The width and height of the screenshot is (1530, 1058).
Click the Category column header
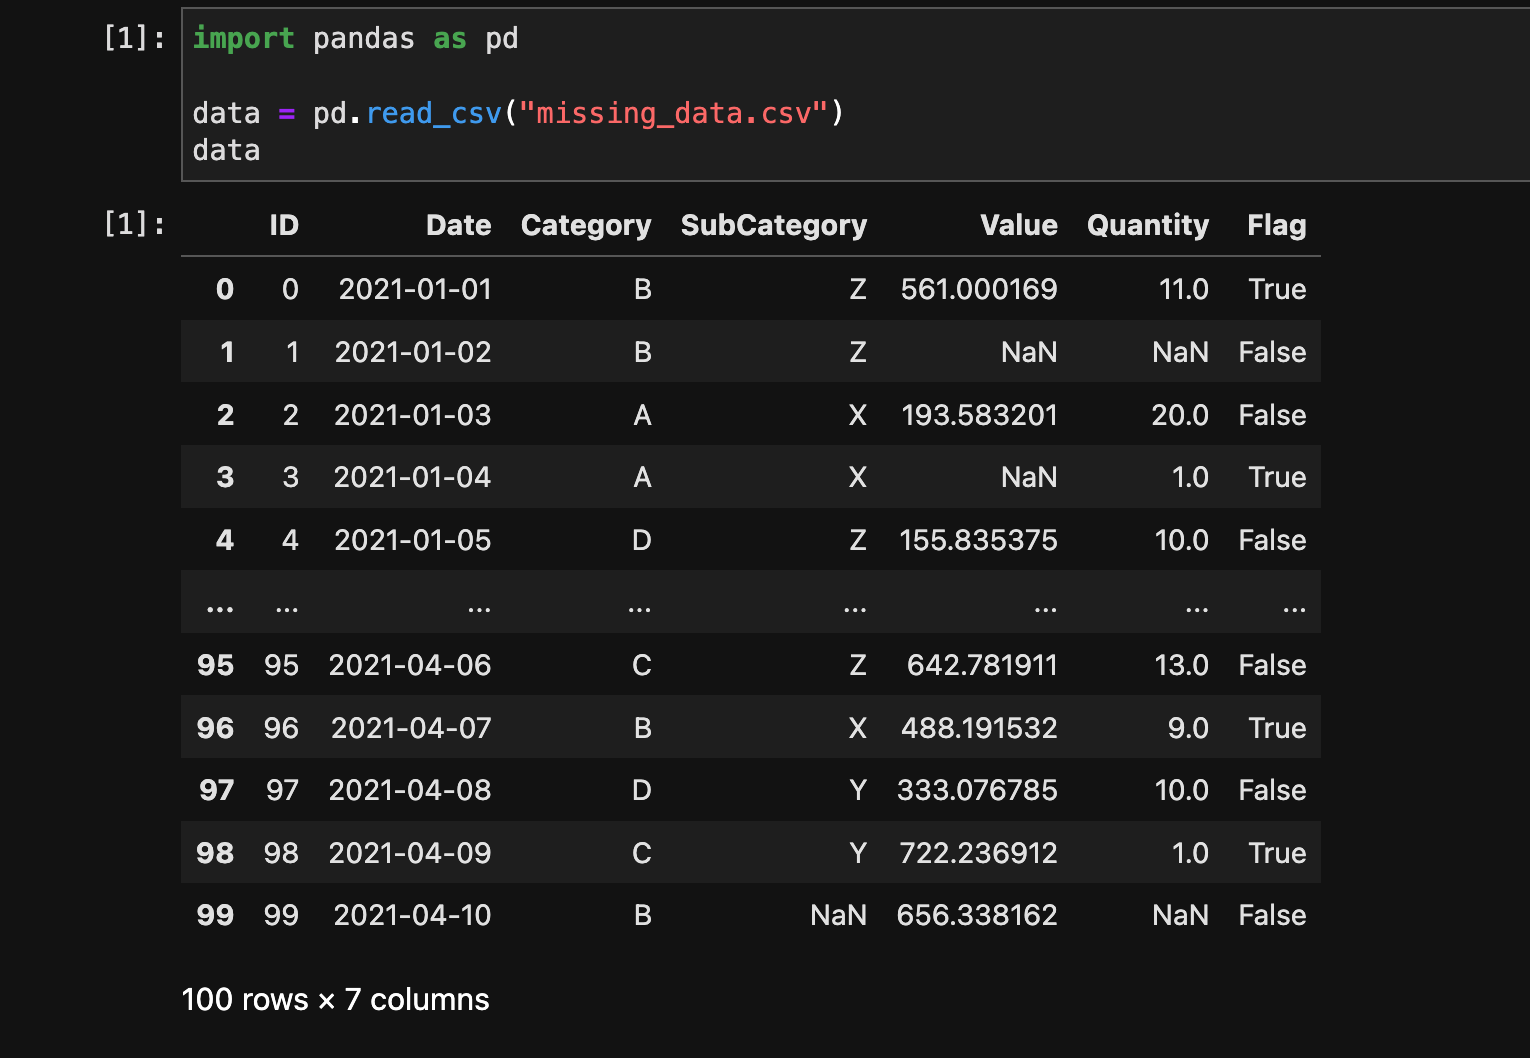pyautogui.click(x=586, y=226)
